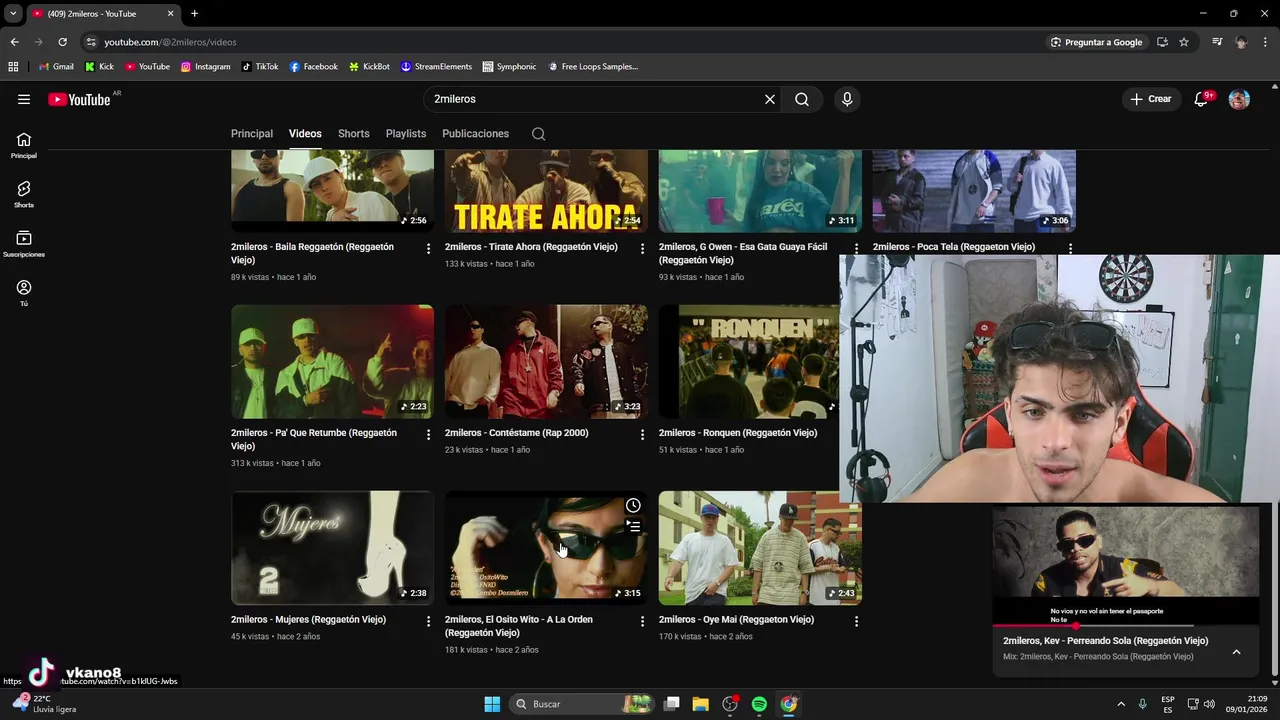The height and width of the screenshot is (720, 1280).
Task: Open Chrome's apps grid in bookmarks bar
Action: click(13, 67)
